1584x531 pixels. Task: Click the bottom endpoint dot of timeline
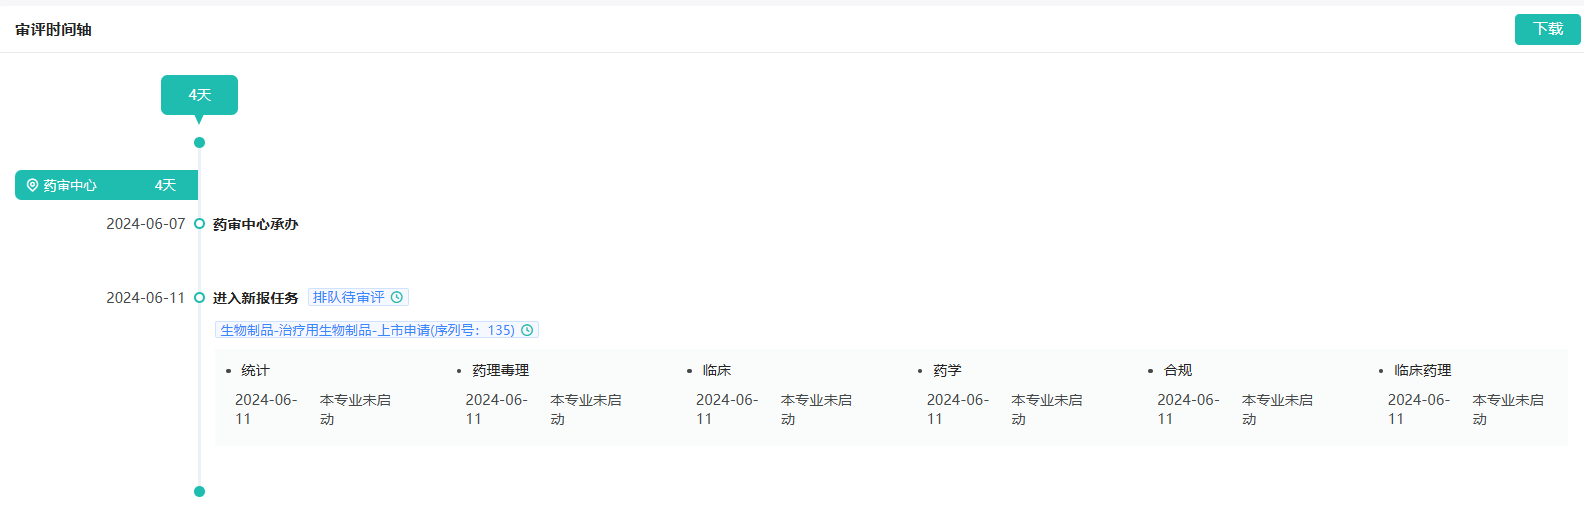[199, 492]
